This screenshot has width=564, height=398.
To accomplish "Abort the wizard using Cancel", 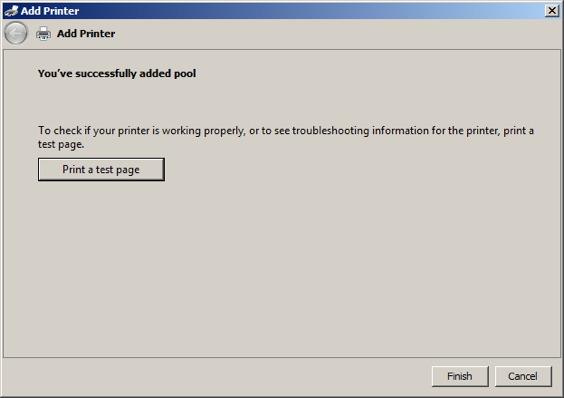I will pos(523,376).
